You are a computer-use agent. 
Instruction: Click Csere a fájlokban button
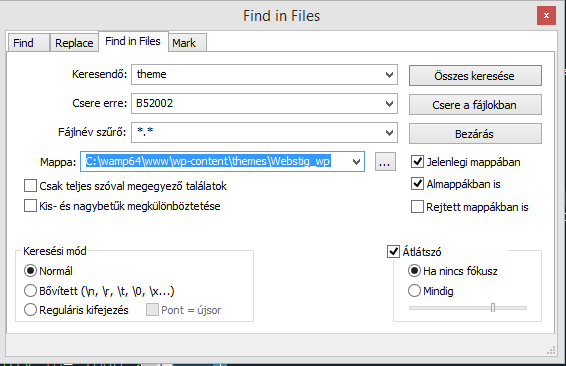(475, 105)
